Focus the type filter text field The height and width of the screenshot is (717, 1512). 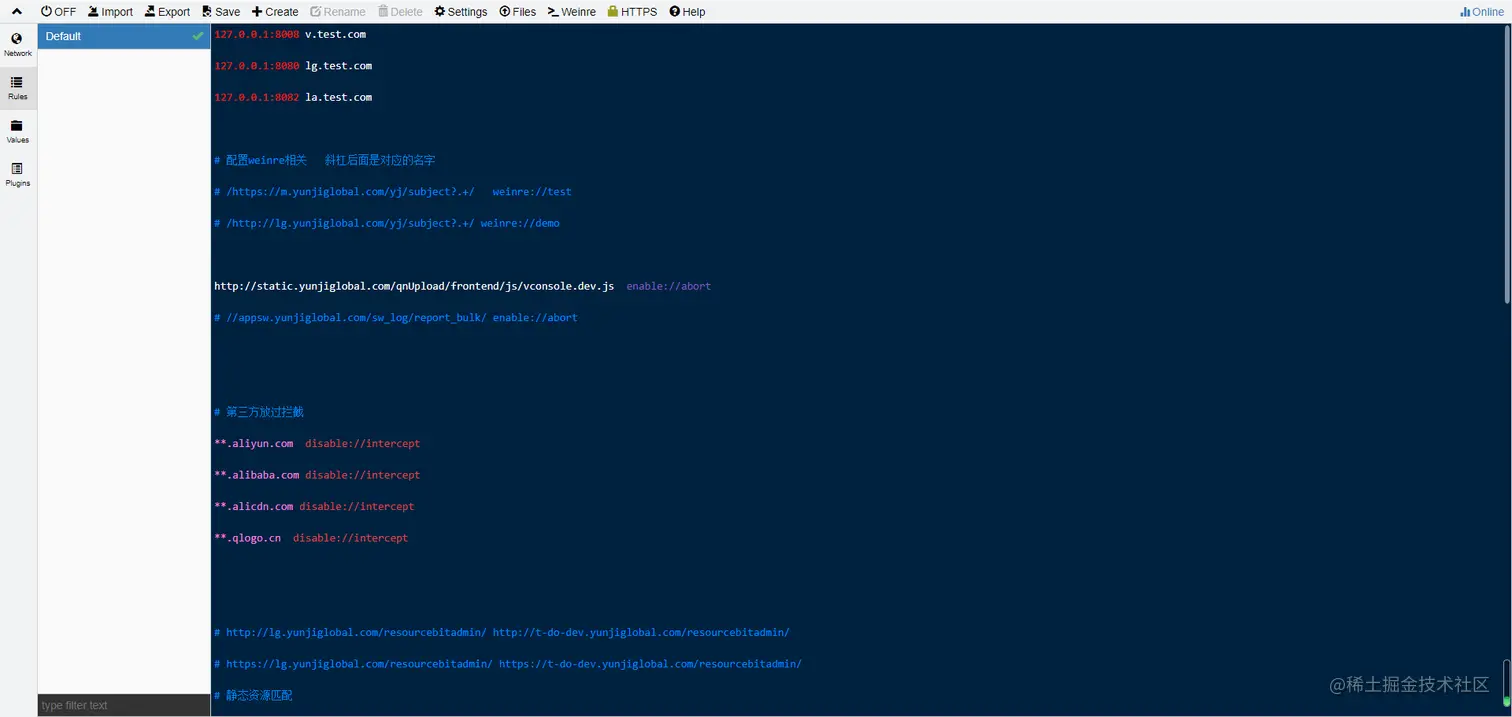[124, 705]
